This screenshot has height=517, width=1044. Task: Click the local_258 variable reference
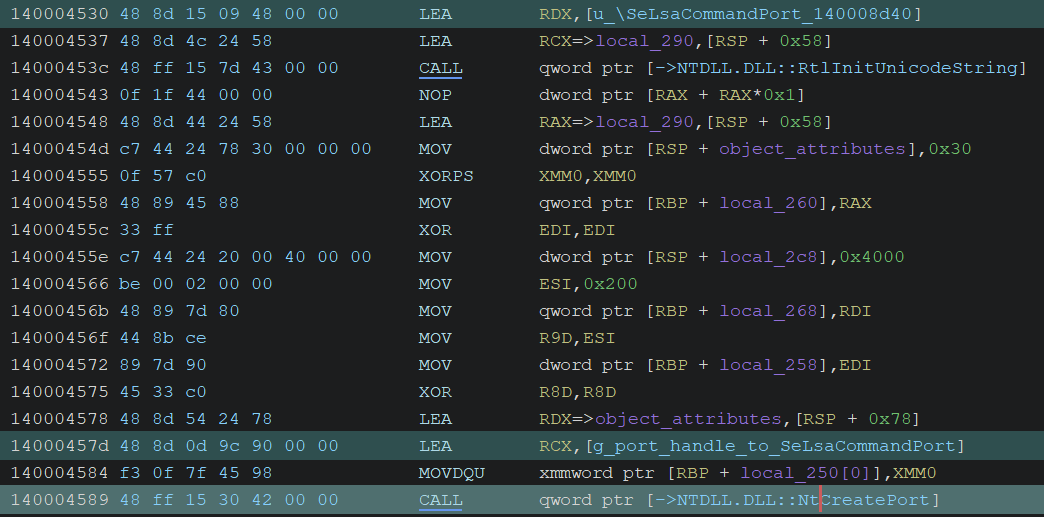[768, 364]
